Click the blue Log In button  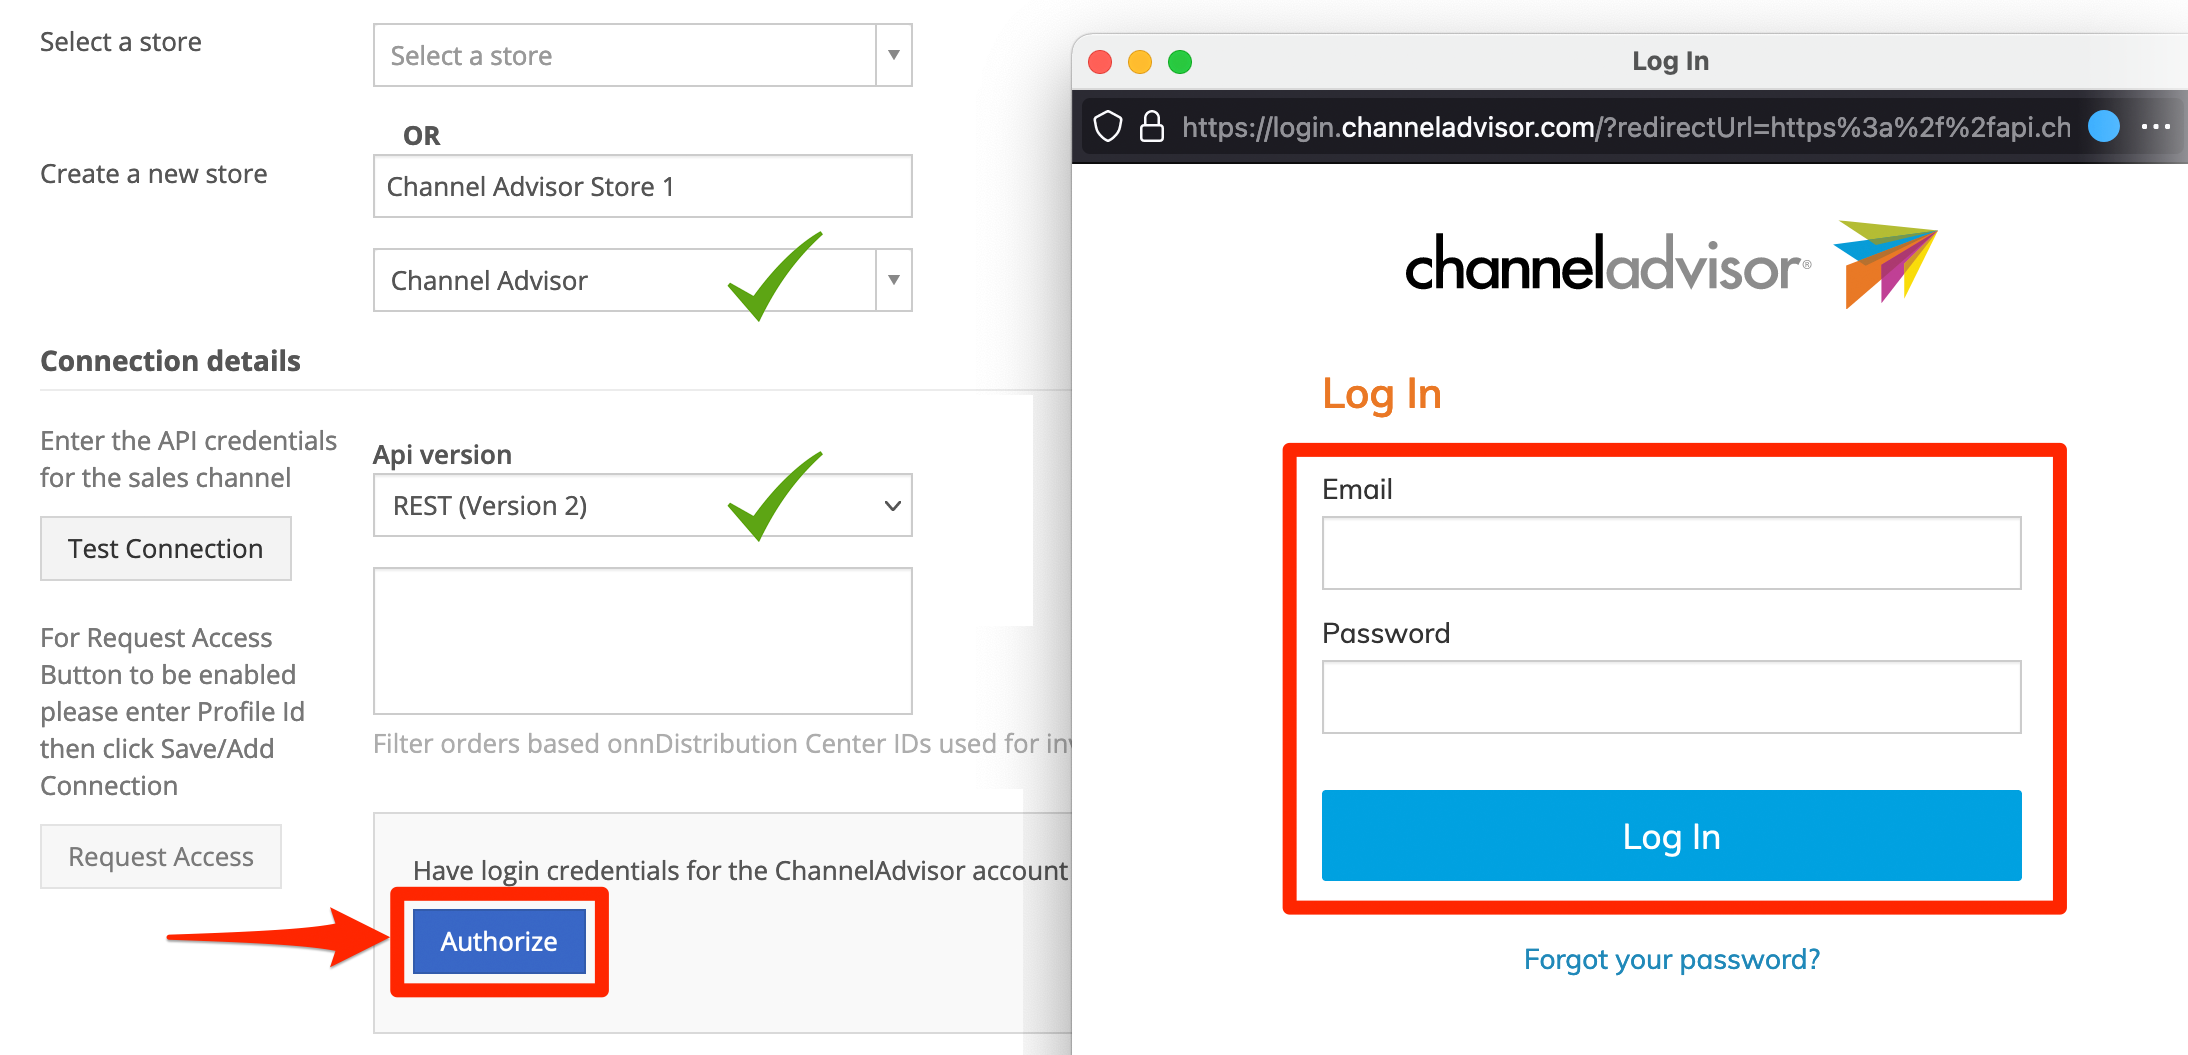[x=1671, y=836]
